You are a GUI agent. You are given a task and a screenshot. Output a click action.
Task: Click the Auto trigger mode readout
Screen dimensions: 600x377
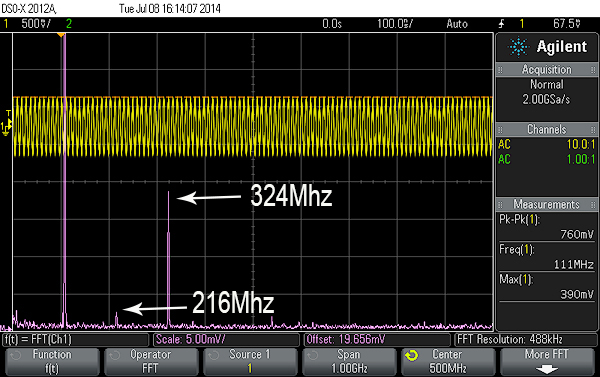pyautogui.click(x=457, y=24)
